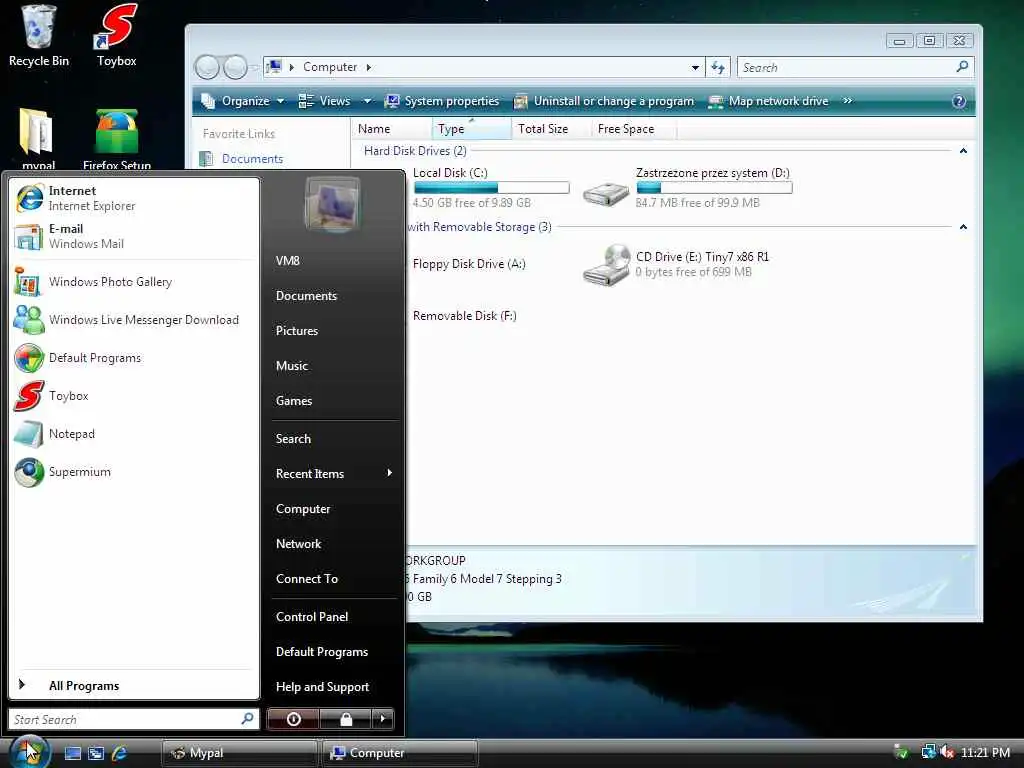
Task: Launch Supermium browser
Action: click(134, 472)
